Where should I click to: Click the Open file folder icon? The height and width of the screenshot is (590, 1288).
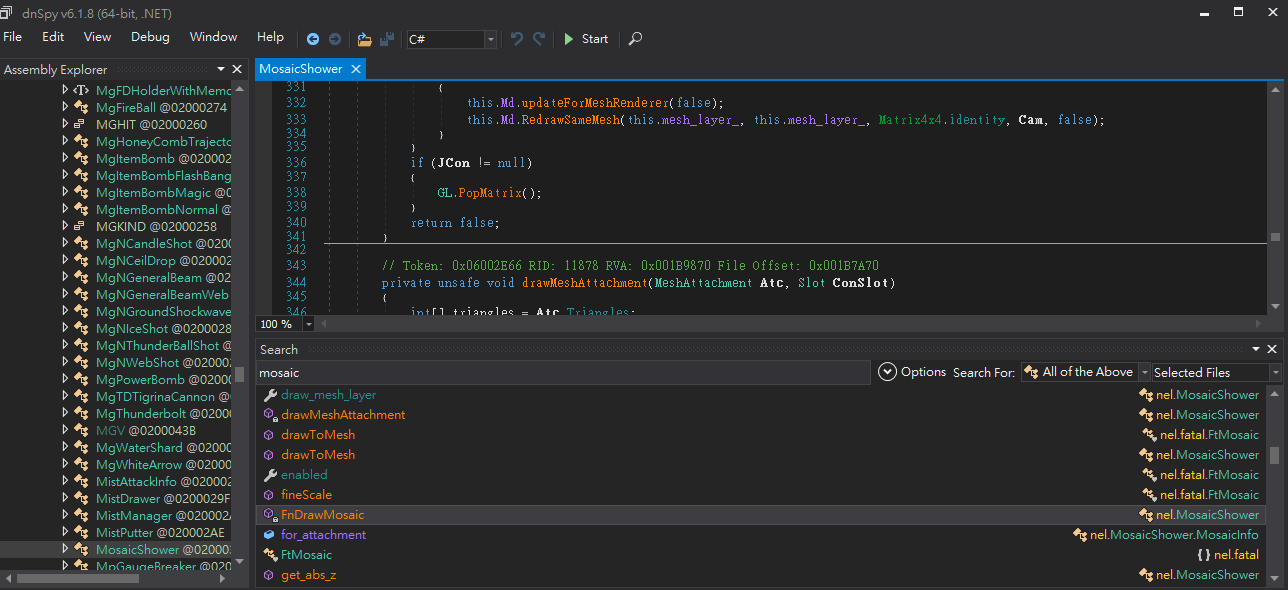[x=364, y=39]
